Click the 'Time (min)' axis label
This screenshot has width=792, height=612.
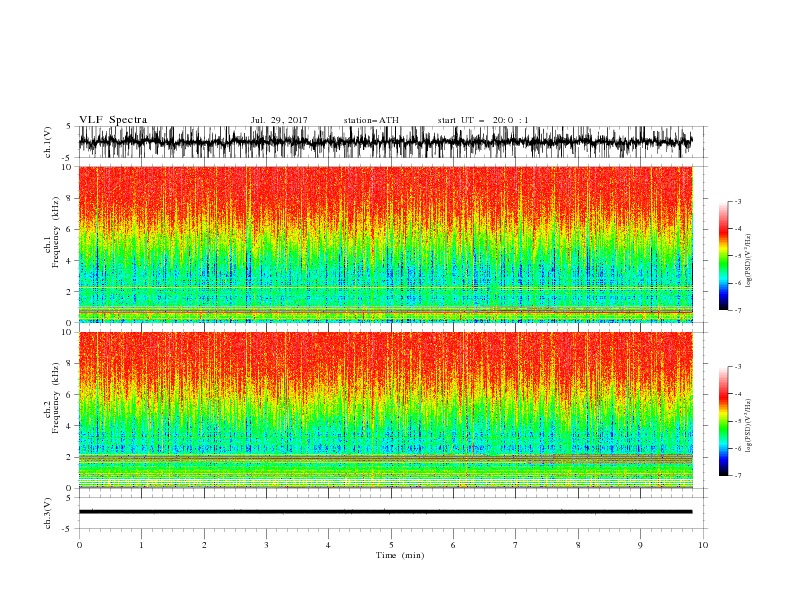click(x=400, y=555)
